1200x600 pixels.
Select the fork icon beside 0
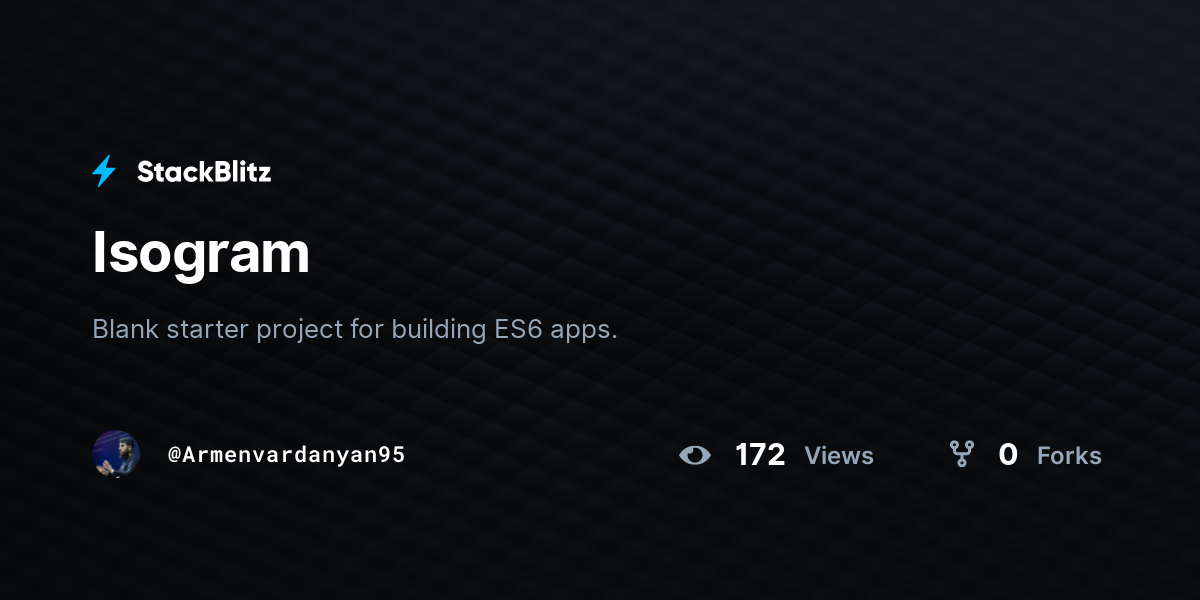click(962, 455)
